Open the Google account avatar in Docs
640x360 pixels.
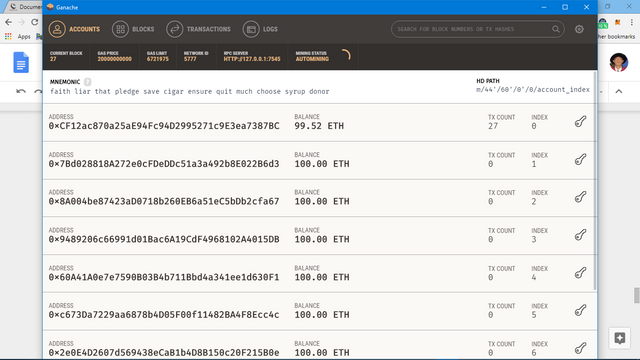(x=619, y=62)
